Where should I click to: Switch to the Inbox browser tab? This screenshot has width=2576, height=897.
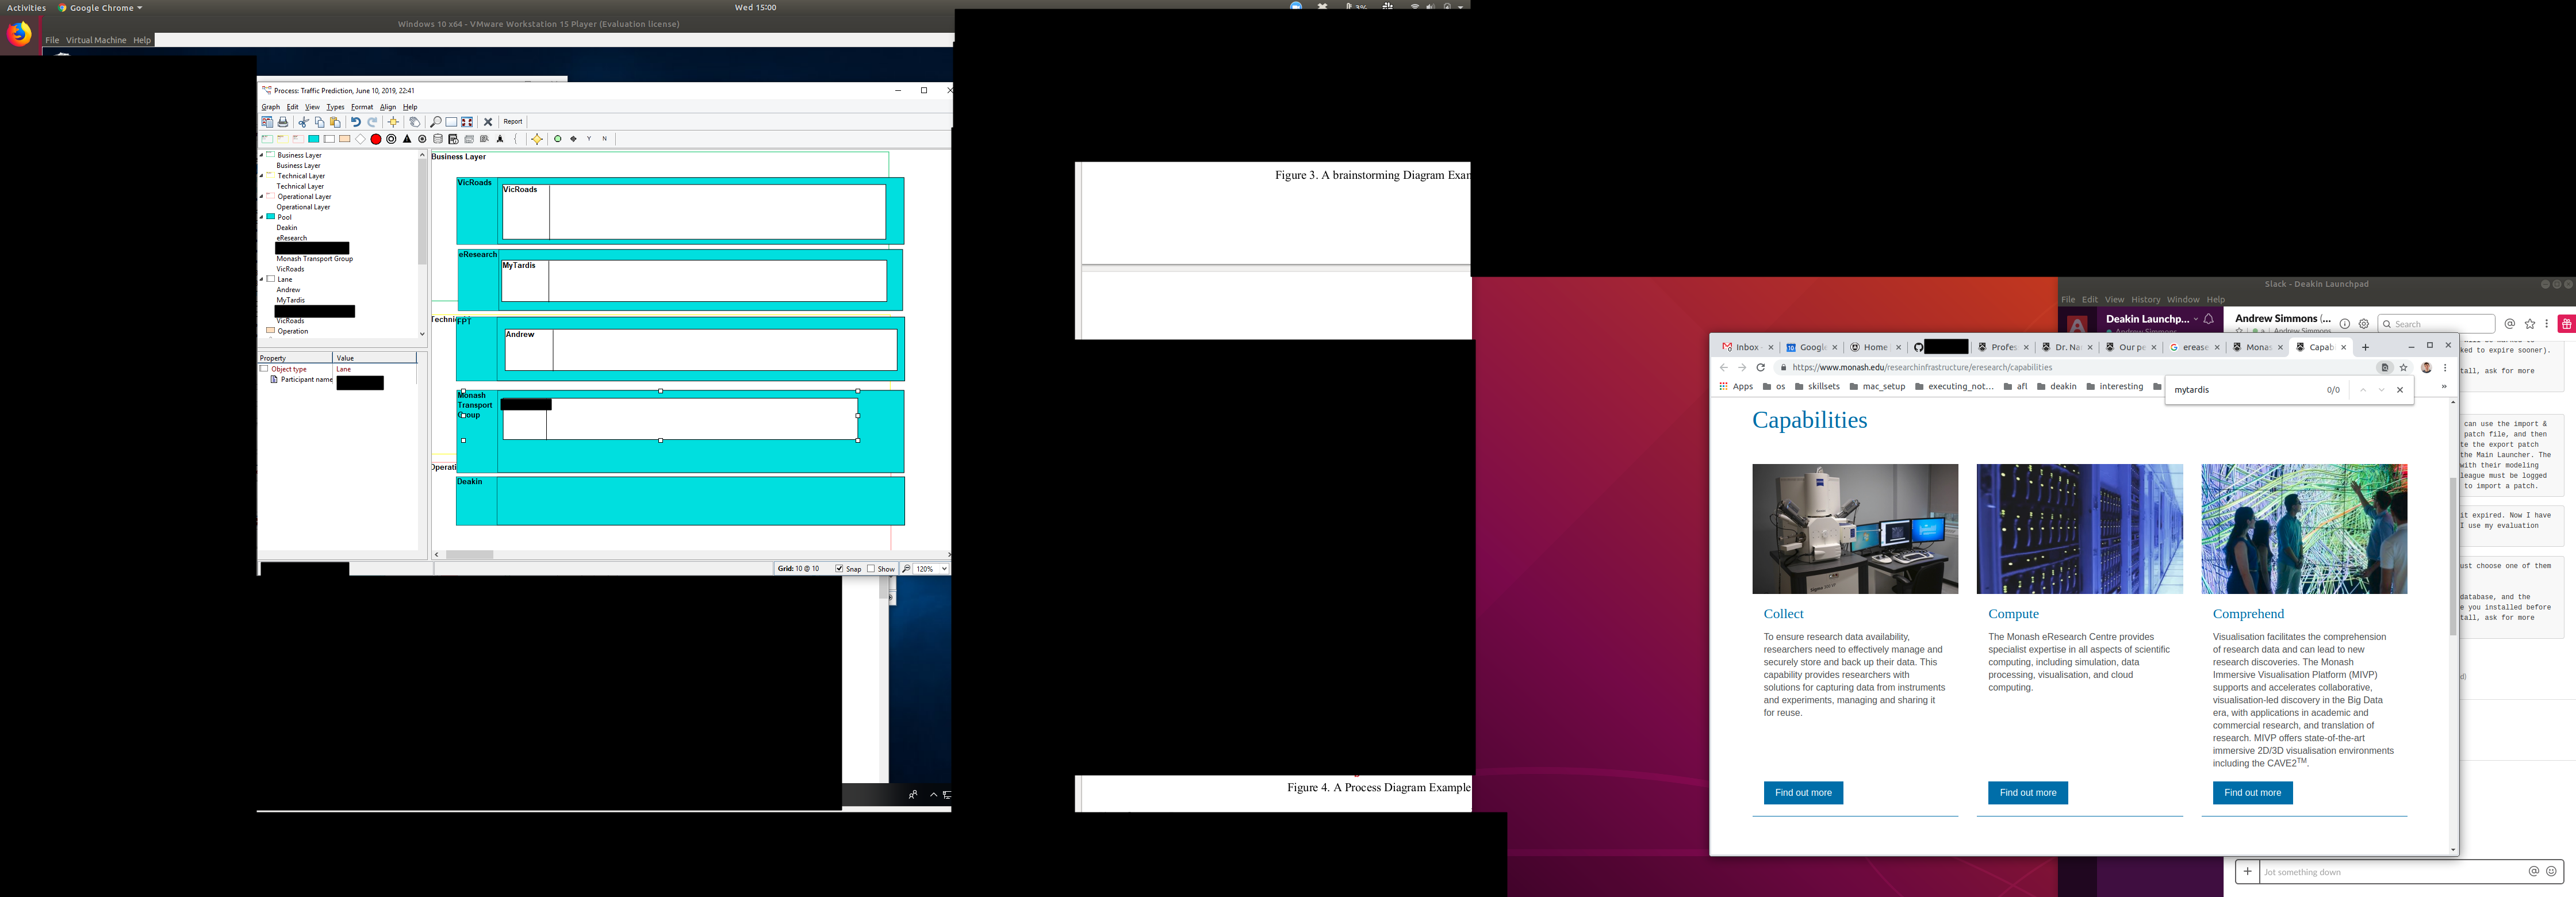click(1746, 347)
